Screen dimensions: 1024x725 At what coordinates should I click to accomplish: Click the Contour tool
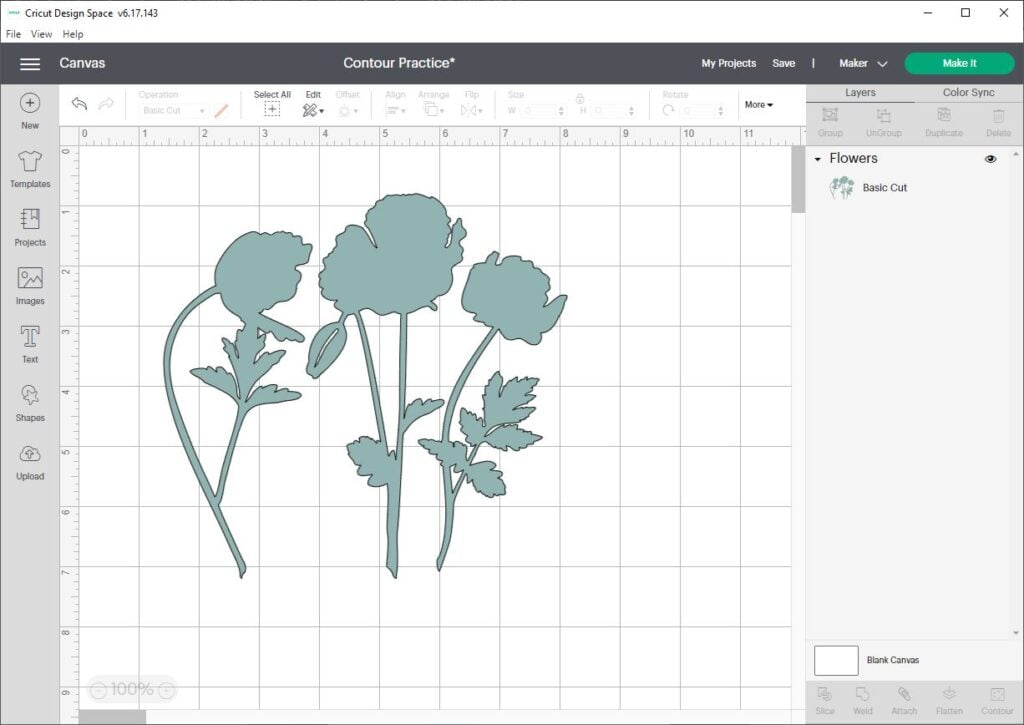coord(997,700)
